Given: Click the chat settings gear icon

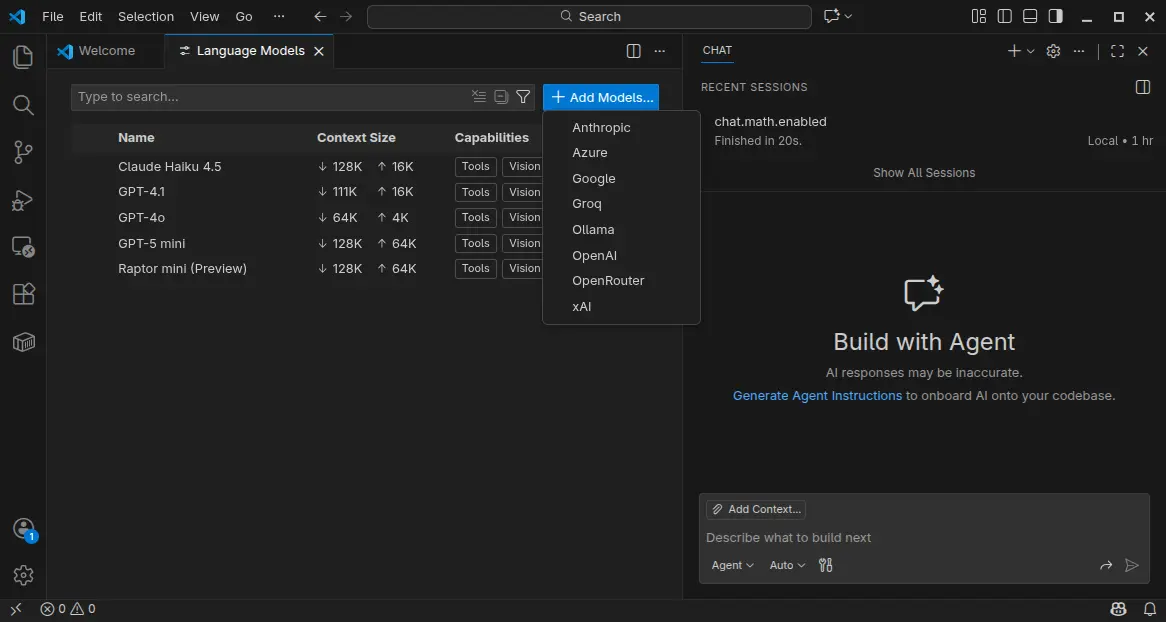Looking at the screenshot, I should (x=1053, y=51).
